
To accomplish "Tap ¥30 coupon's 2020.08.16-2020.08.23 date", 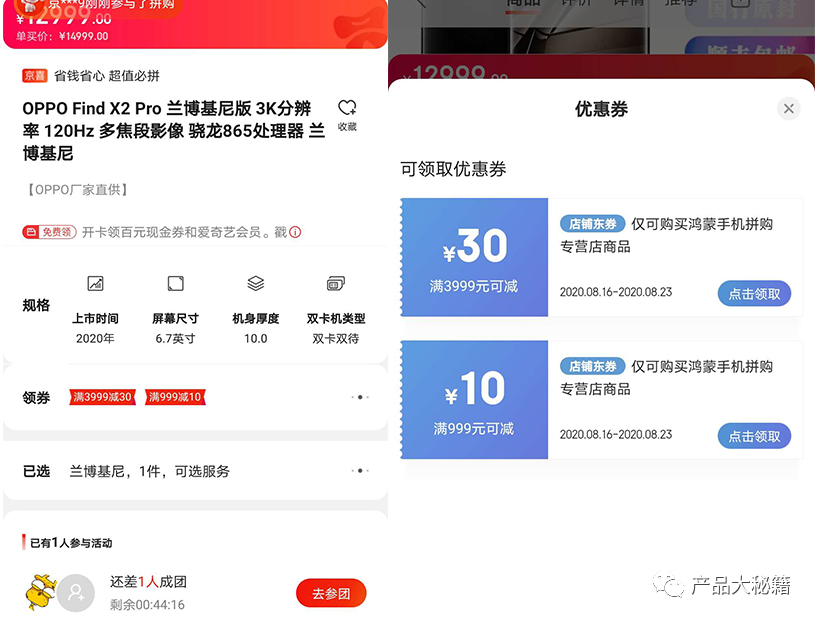I will pos(616,292).
